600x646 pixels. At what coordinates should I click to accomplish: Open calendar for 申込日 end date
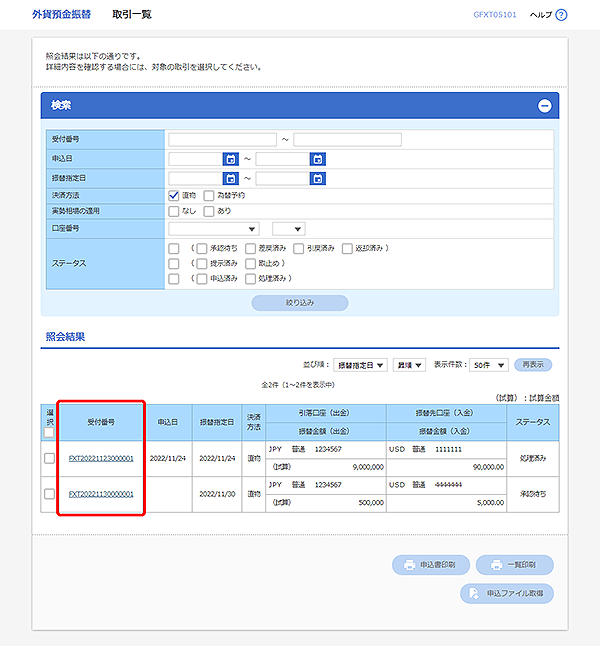tap(318, 159)
